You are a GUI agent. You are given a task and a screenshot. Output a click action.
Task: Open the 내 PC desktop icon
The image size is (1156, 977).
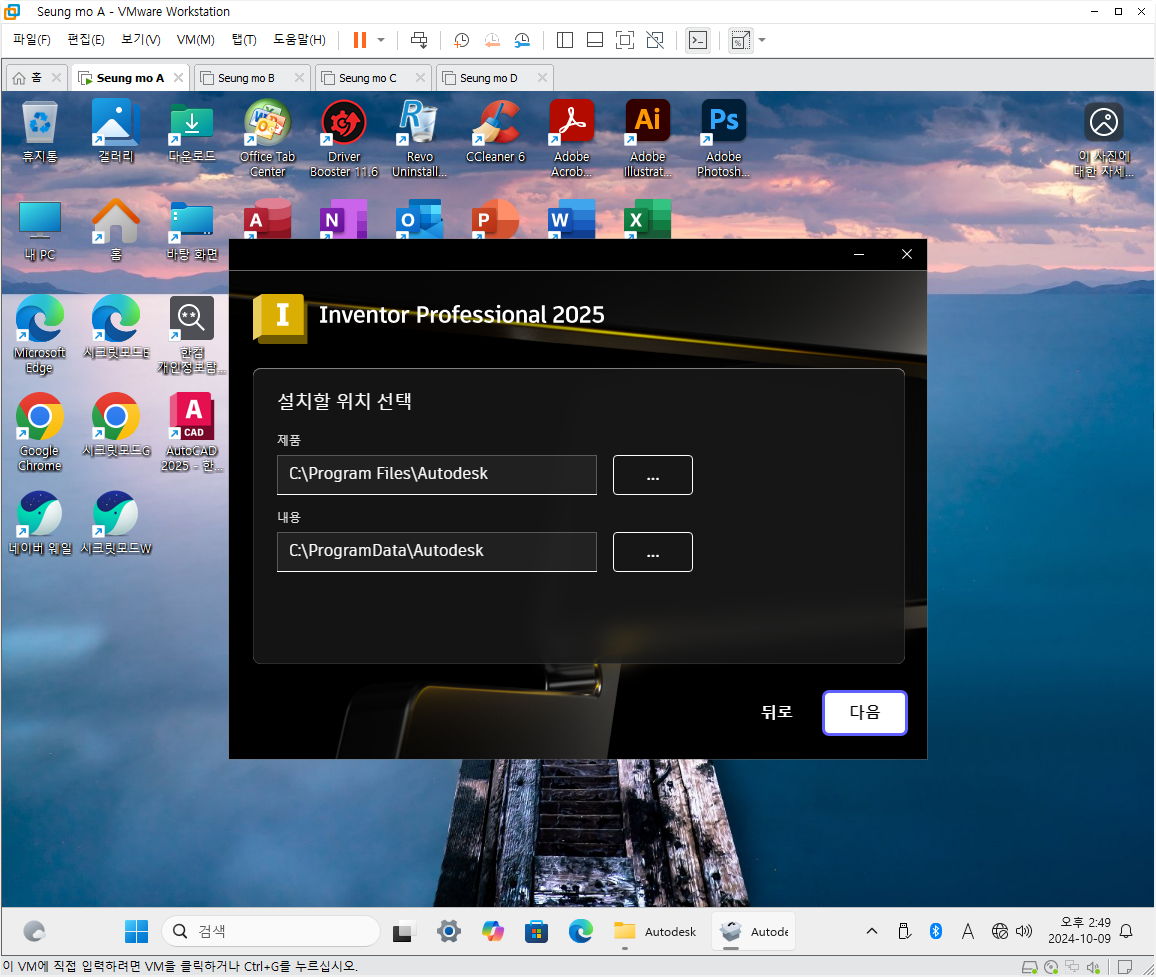(40, 230)
